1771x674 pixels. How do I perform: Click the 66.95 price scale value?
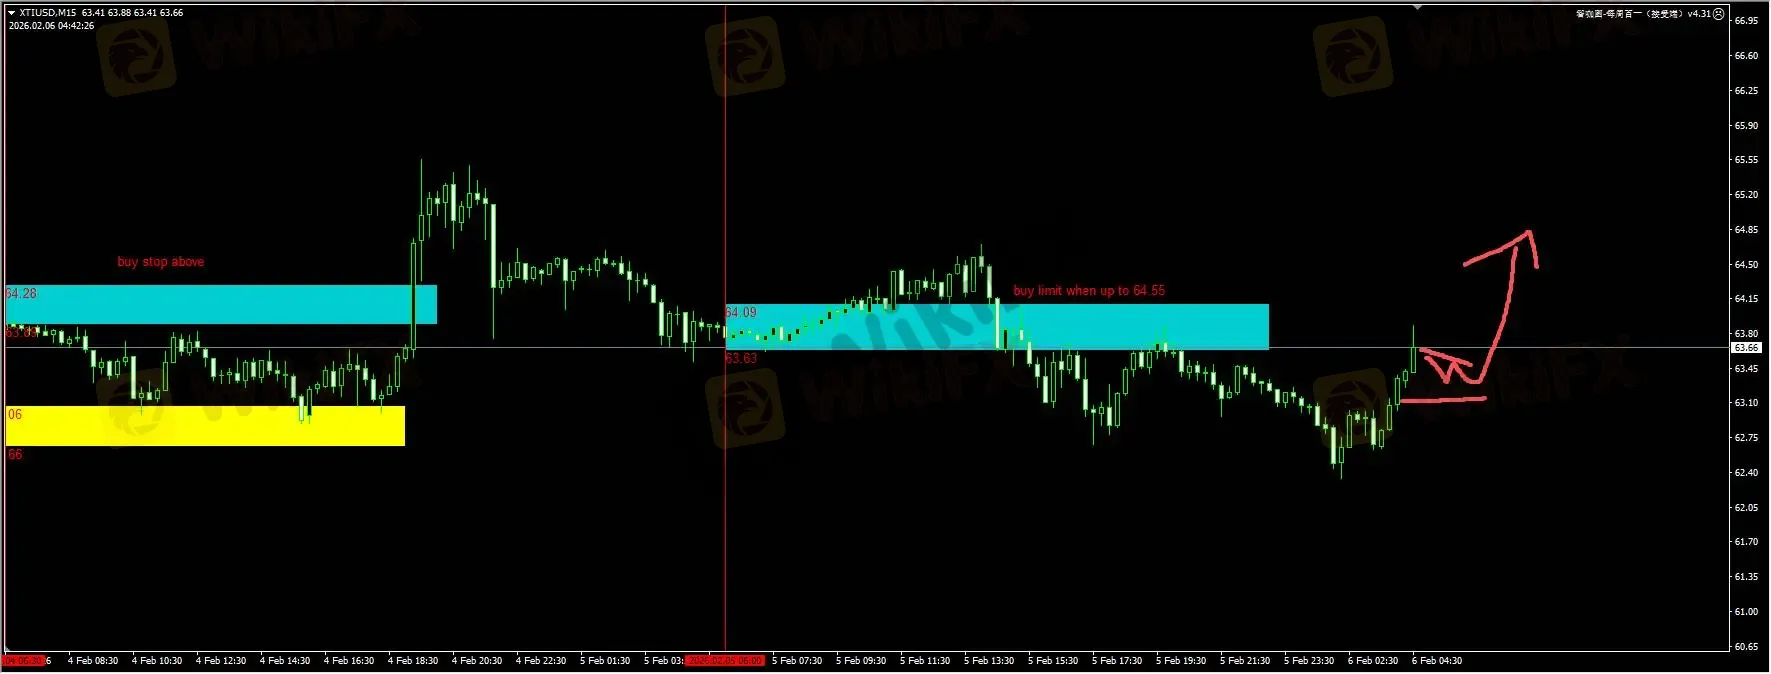tap(1746, 21)
